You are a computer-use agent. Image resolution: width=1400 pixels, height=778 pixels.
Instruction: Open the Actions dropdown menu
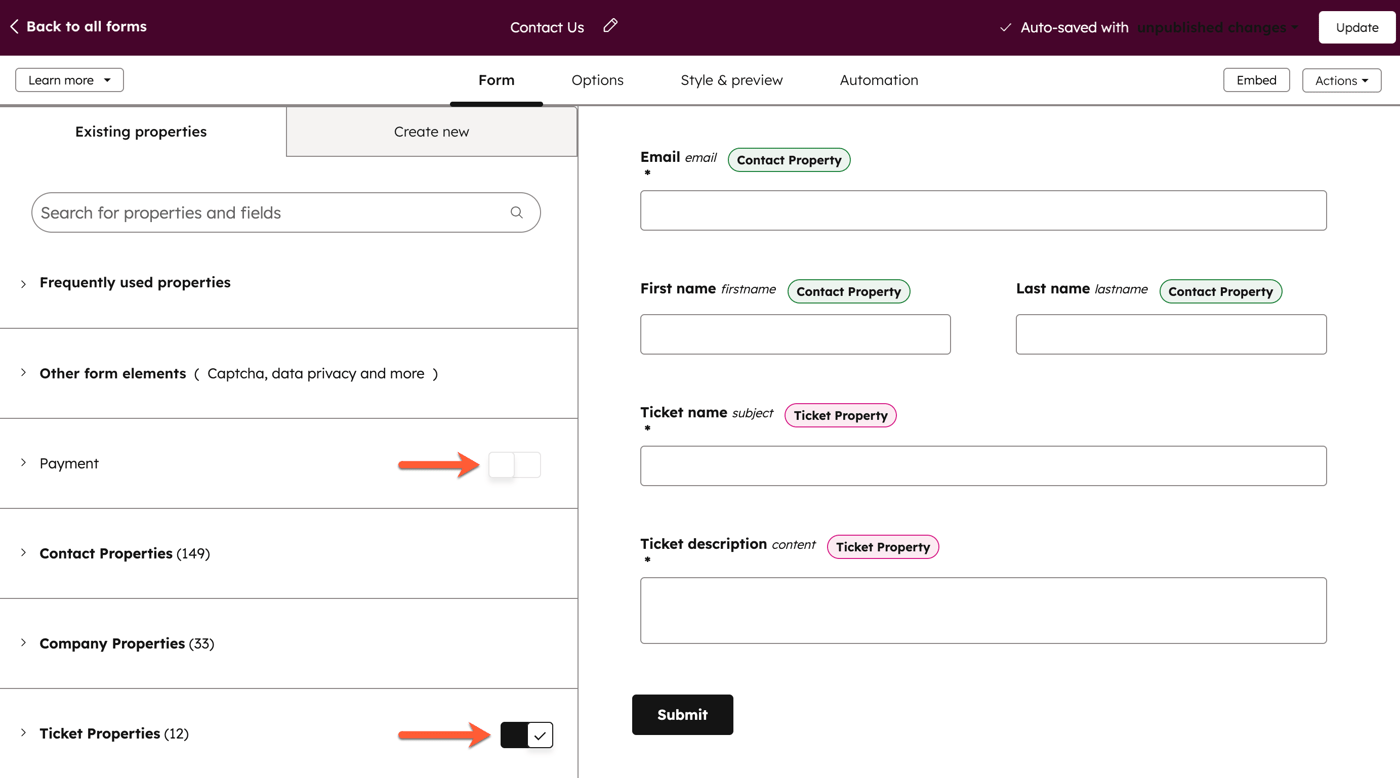point(1341,80)
